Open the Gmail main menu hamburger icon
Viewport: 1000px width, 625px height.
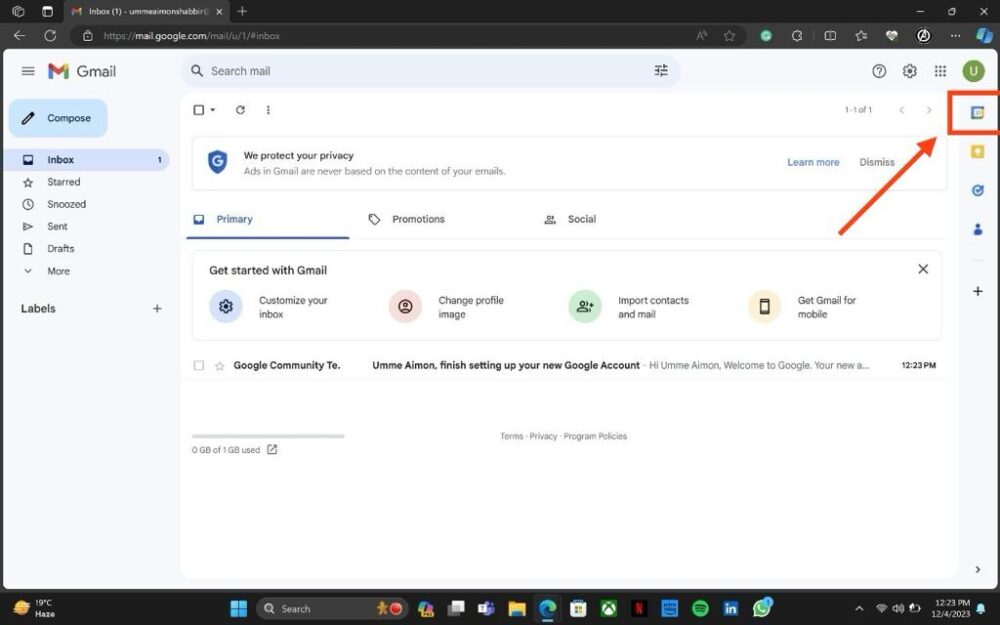[28, 71]
